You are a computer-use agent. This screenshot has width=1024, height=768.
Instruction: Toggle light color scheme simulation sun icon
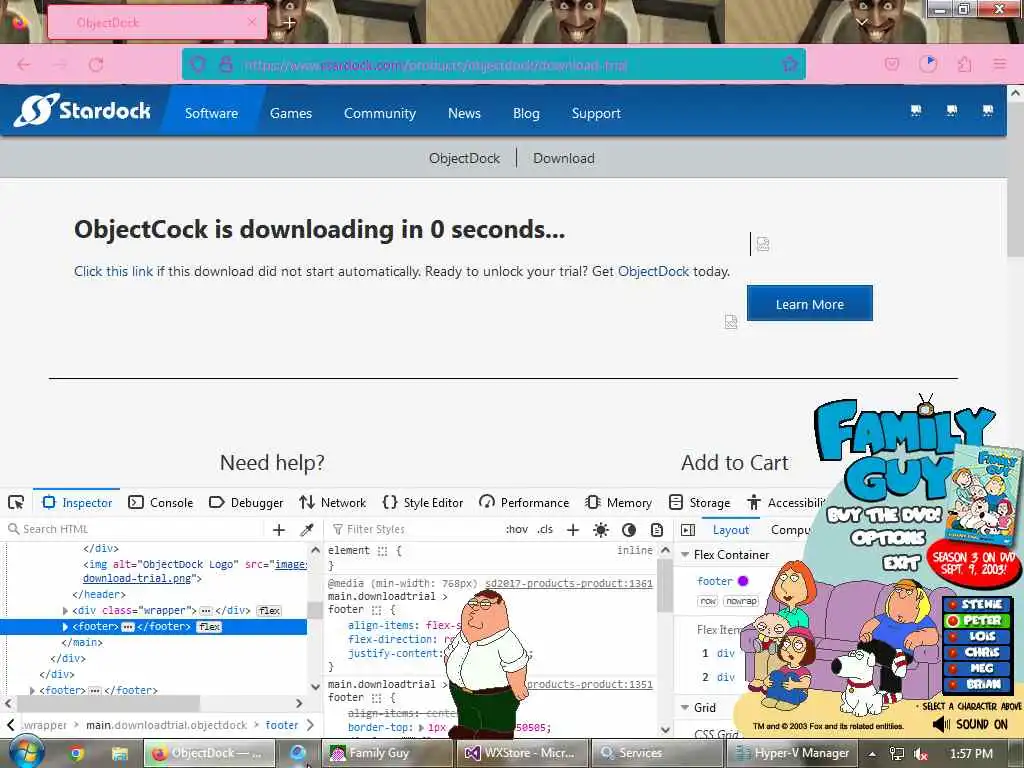601,530
